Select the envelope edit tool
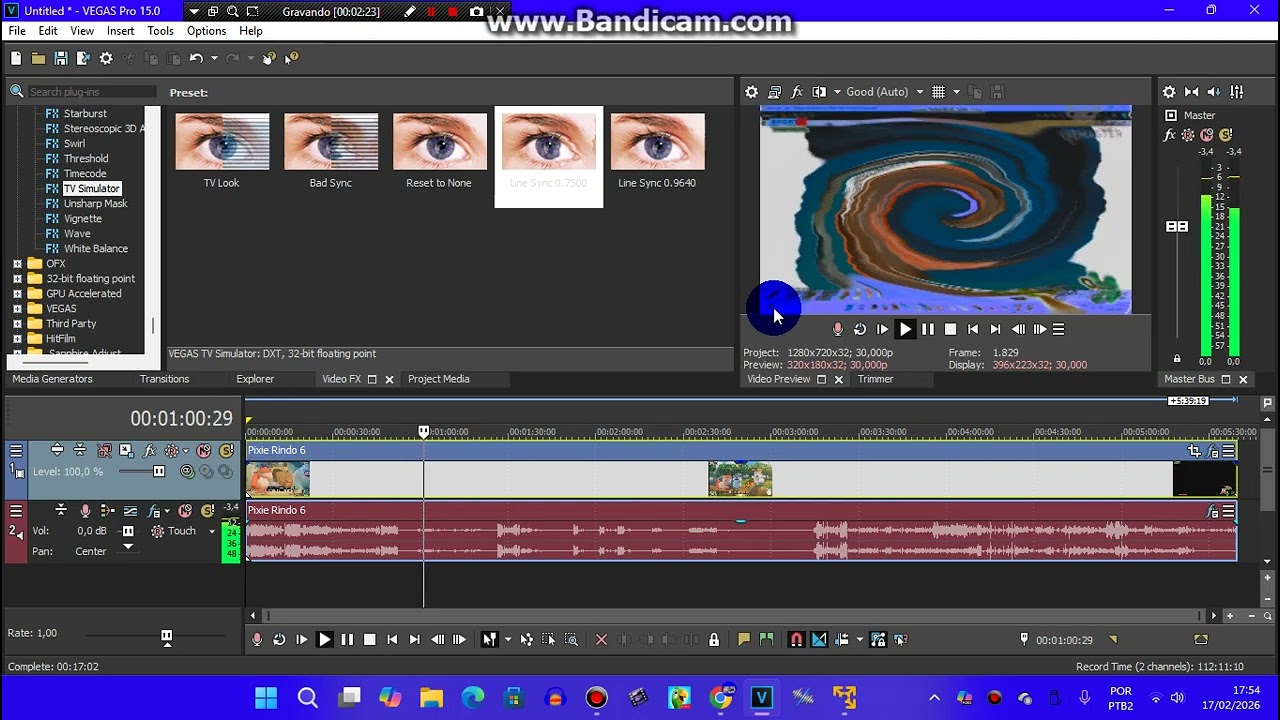Image resolution: width=1280 pixels, height=720 pixels. tap(526, 640)
